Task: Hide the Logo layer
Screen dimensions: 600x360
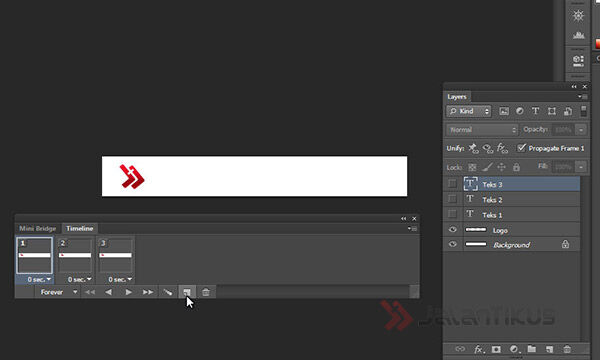Action: pyautogui.click(x=452, y=230)
